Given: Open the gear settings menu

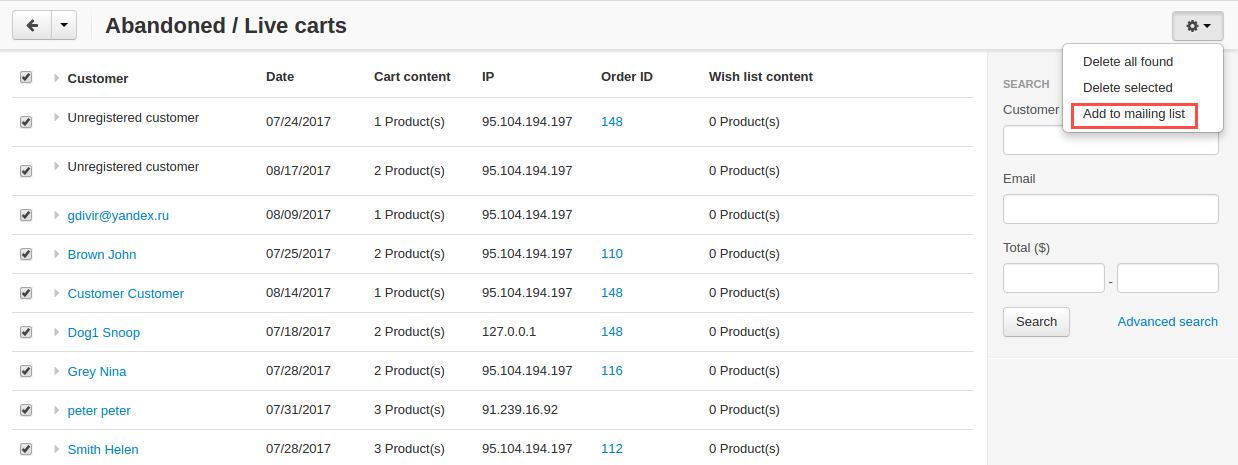Looking at the screenshot, I should coord(1198,26).
